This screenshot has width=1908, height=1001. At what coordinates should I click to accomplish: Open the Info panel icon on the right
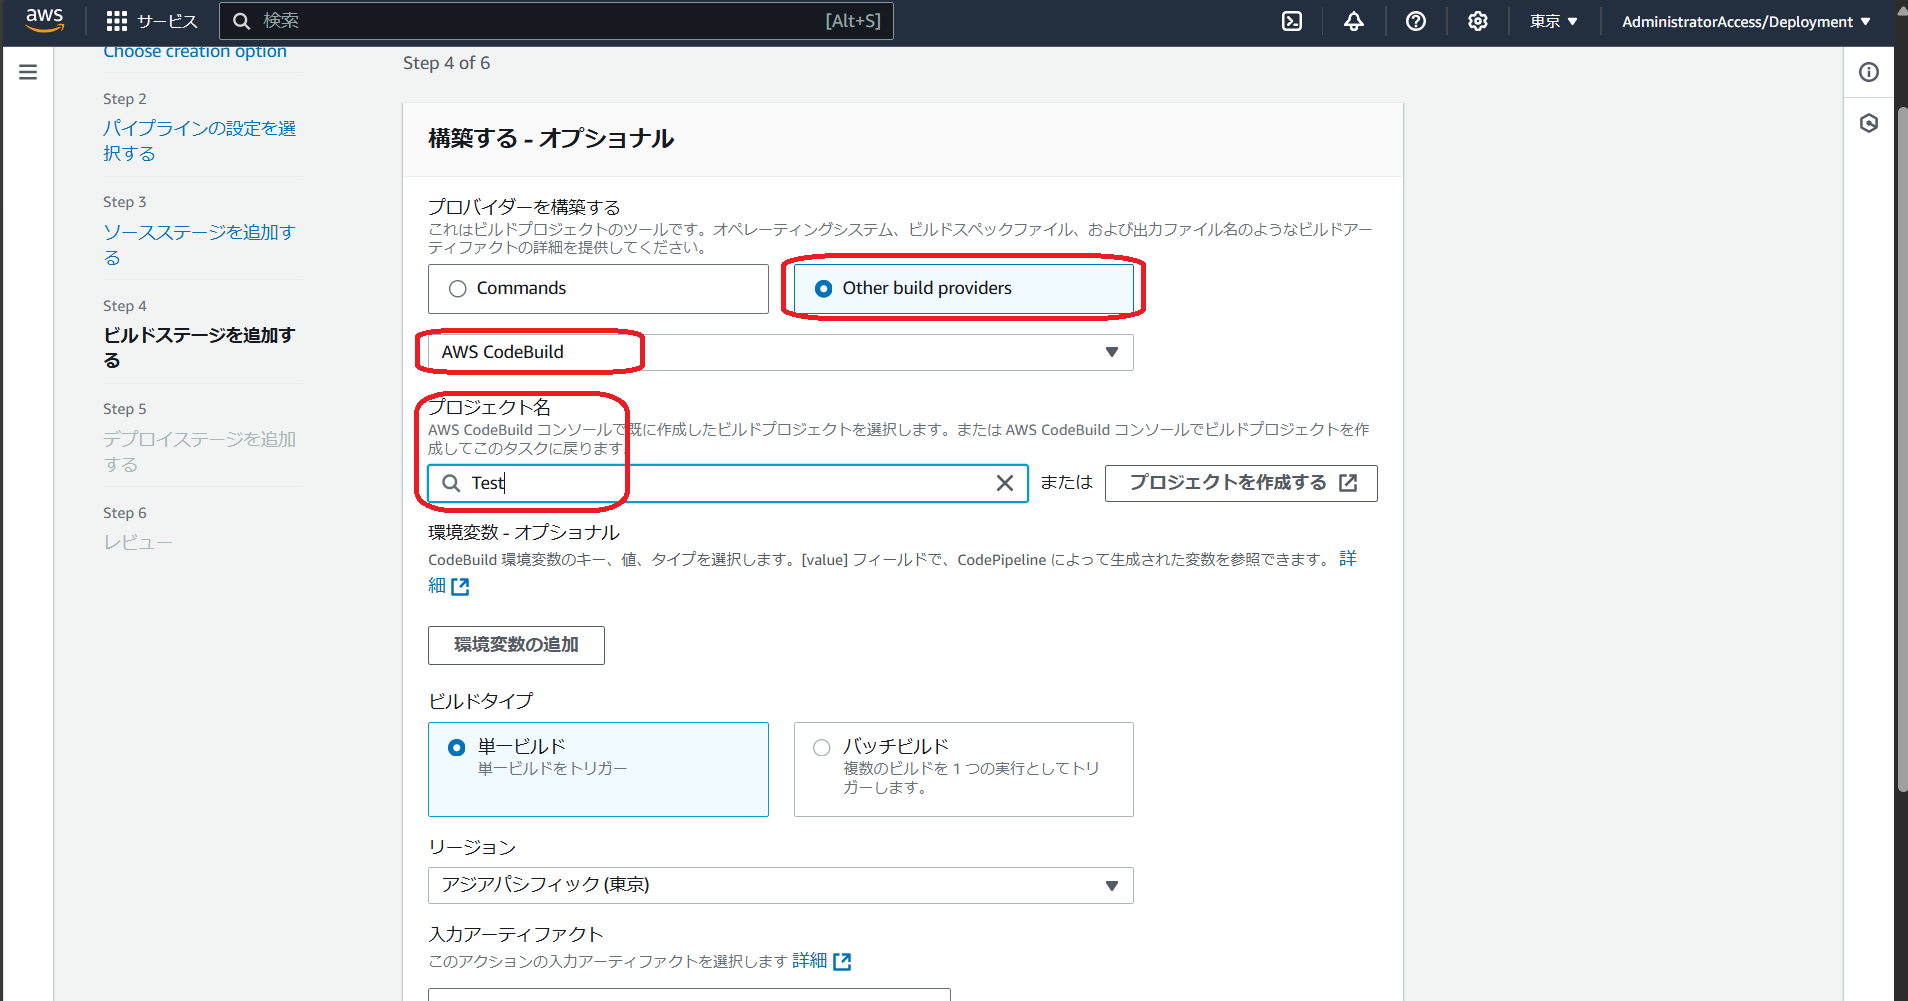[x=1868, y=71]
